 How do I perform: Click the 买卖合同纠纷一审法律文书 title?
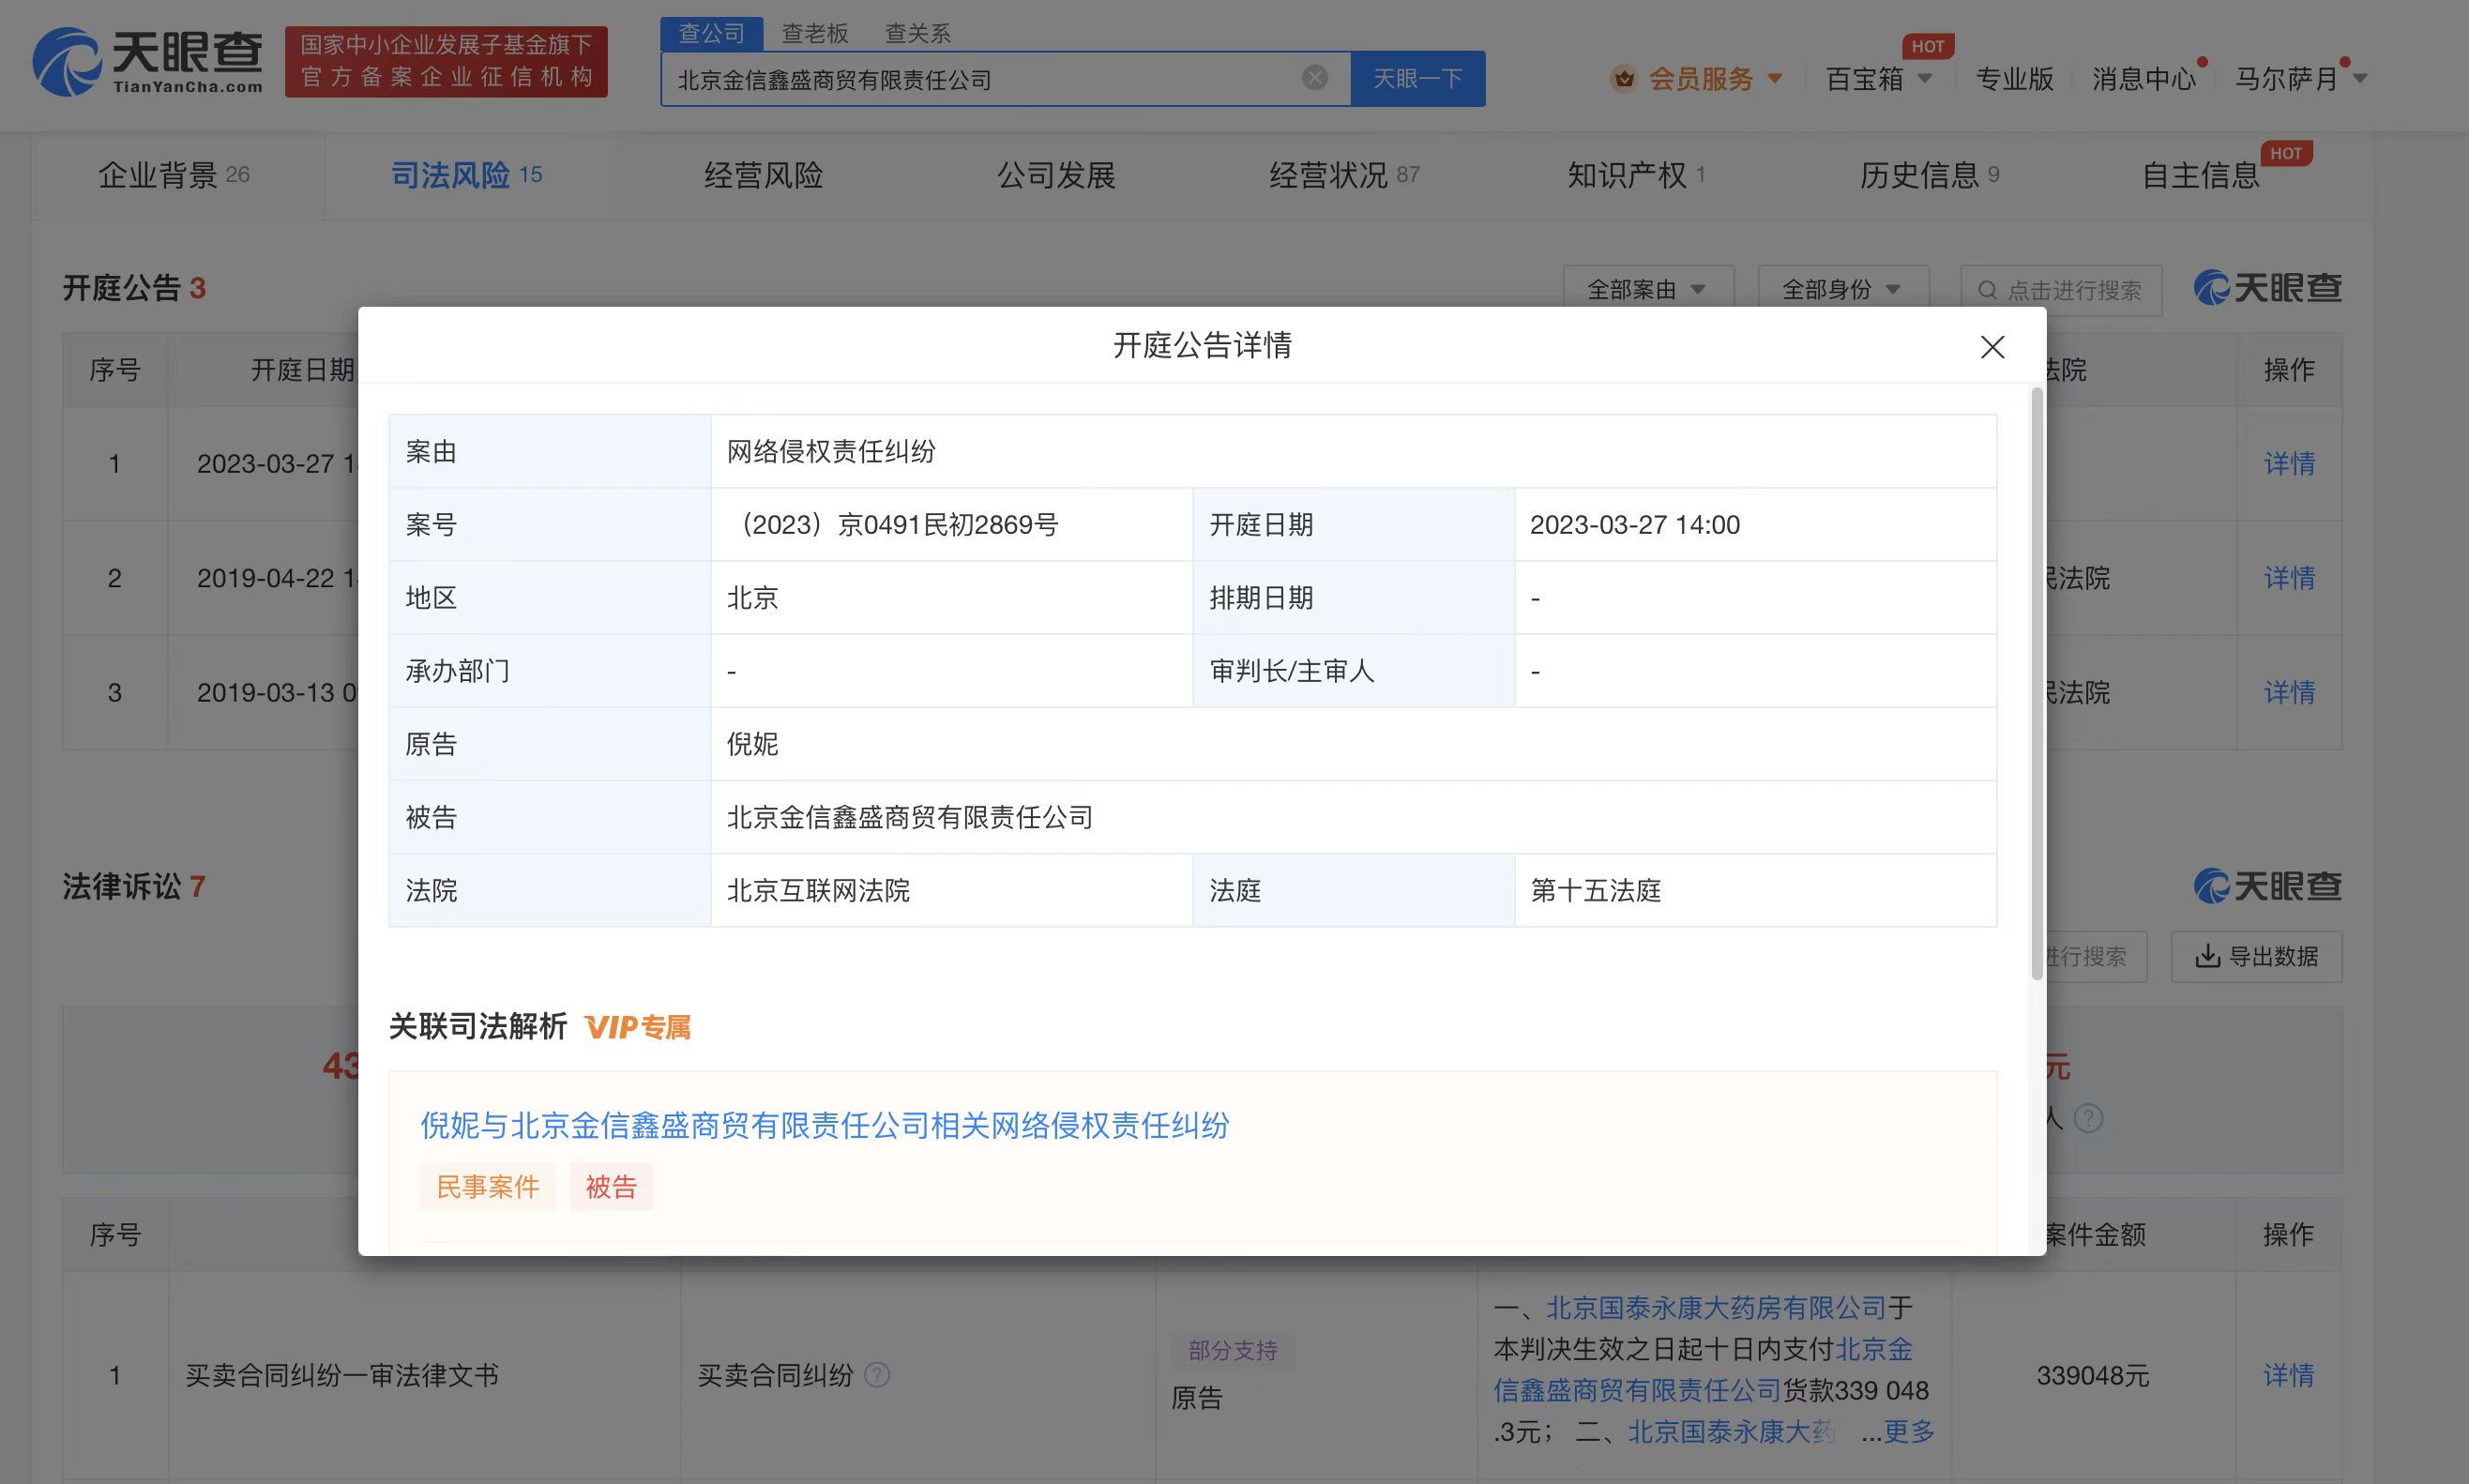pos(341,1375)
